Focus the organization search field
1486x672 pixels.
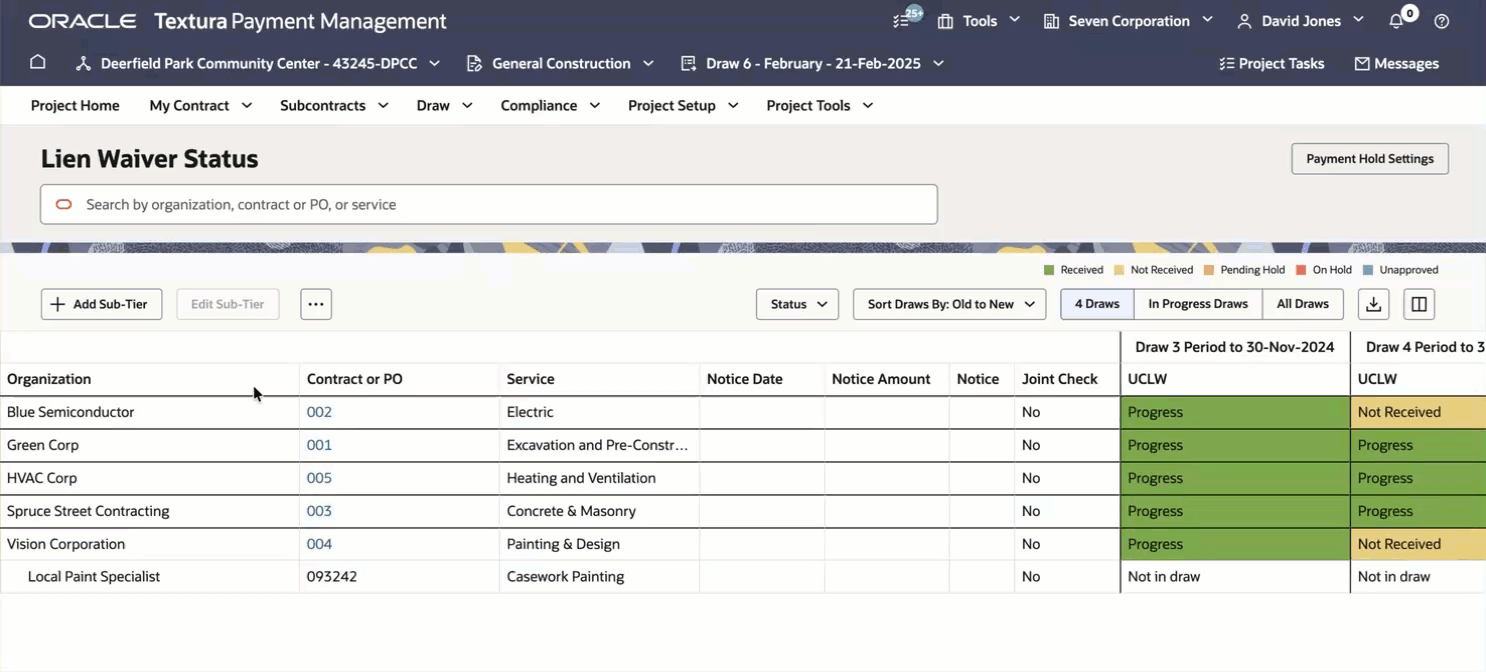[489, 204]
